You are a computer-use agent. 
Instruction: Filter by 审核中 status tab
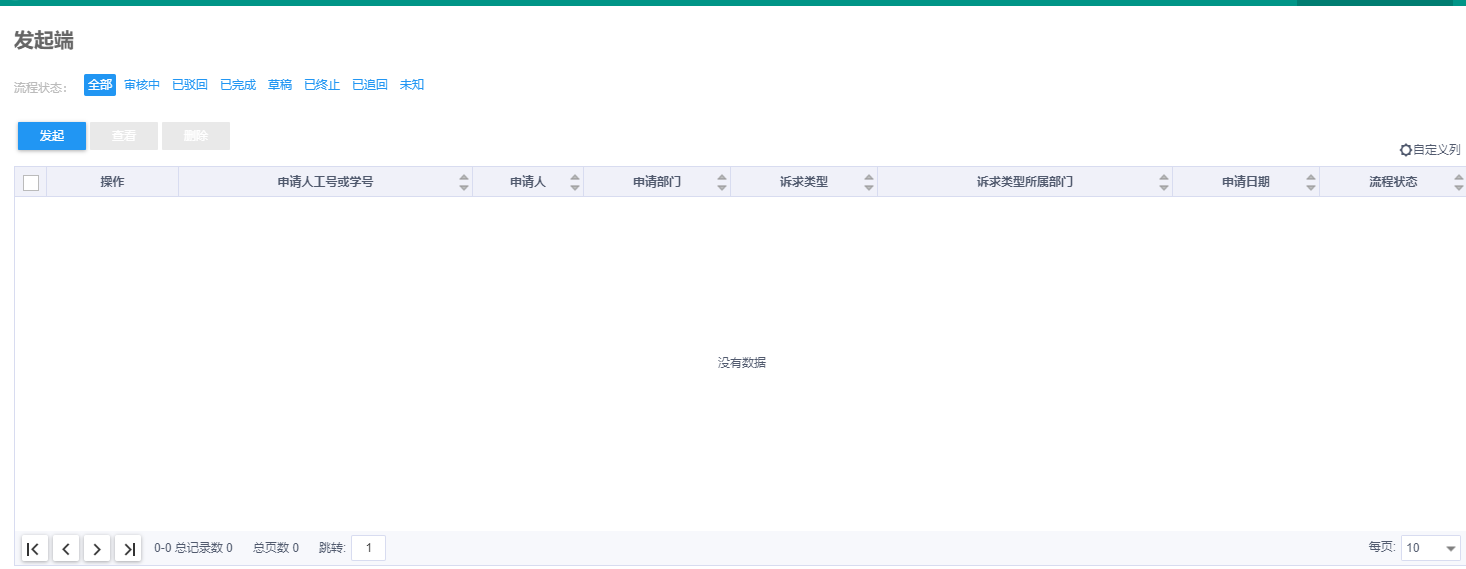142,85
